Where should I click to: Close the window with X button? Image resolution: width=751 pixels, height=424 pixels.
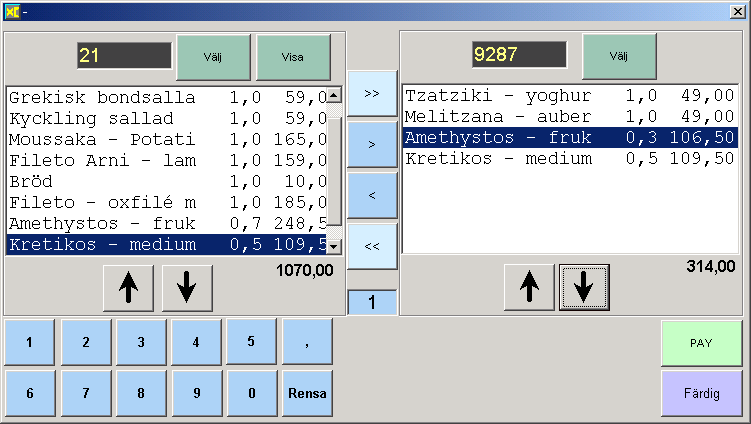[737, 12]
